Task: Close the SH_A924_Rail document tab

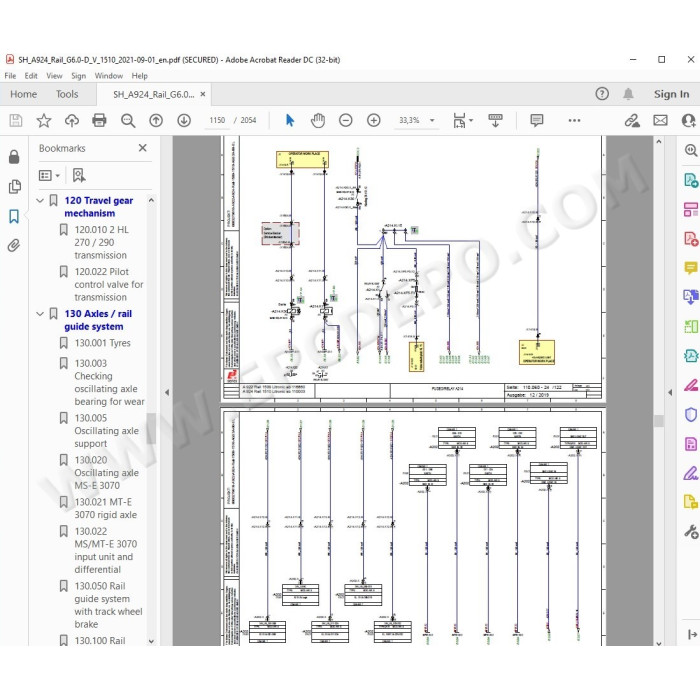Action: pos(203,94)
